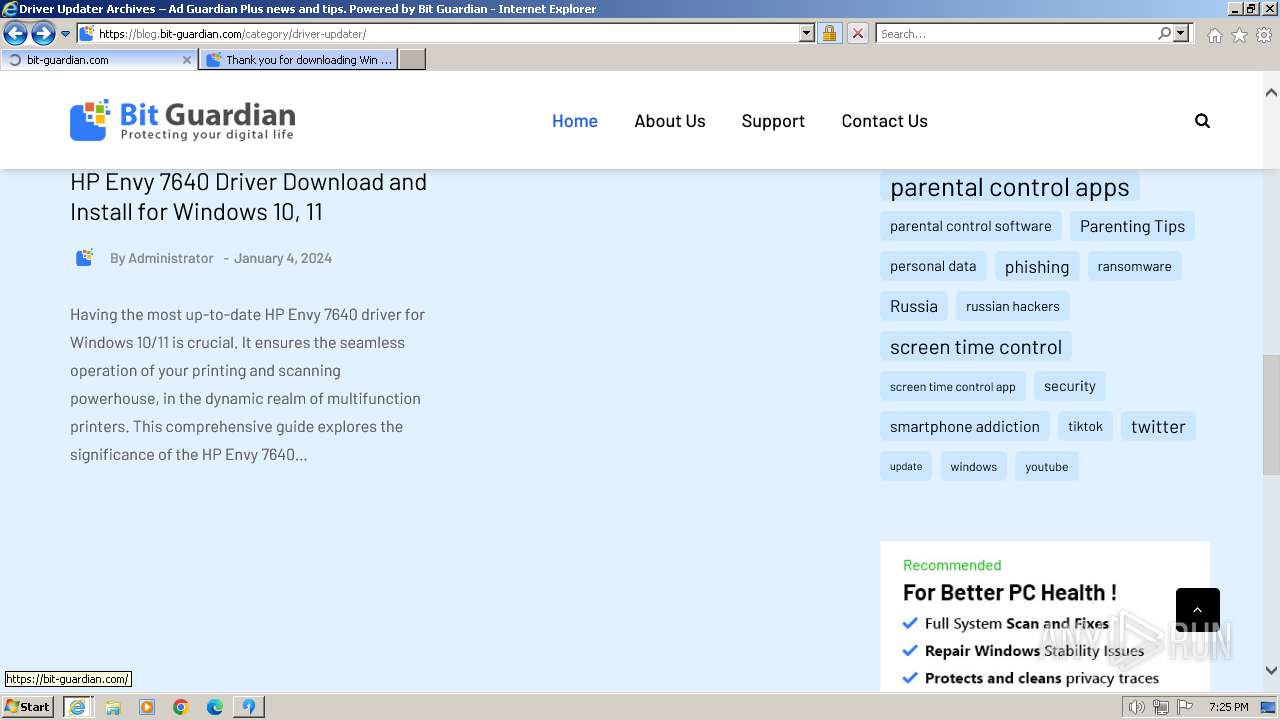Viewport: 1280px width, 720px height.
Task: Click the Action Center flag tray icon
Action: 1185,707
